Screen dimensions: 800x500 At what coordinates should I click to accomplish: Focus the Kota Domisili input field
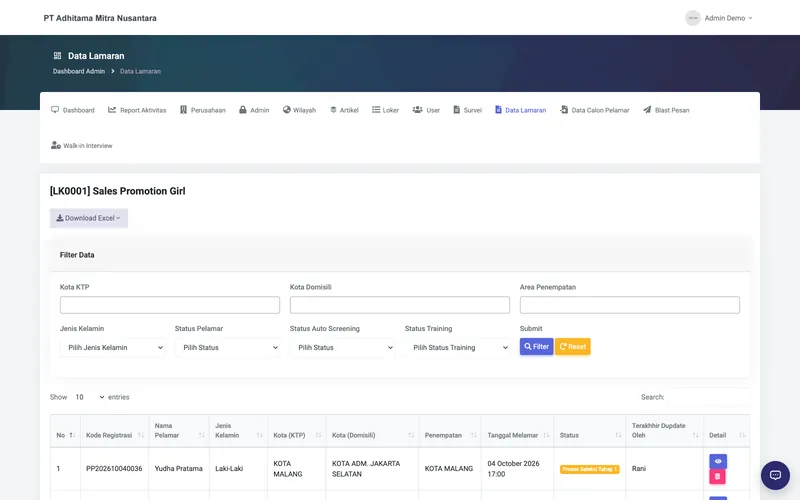coord(399,305)
